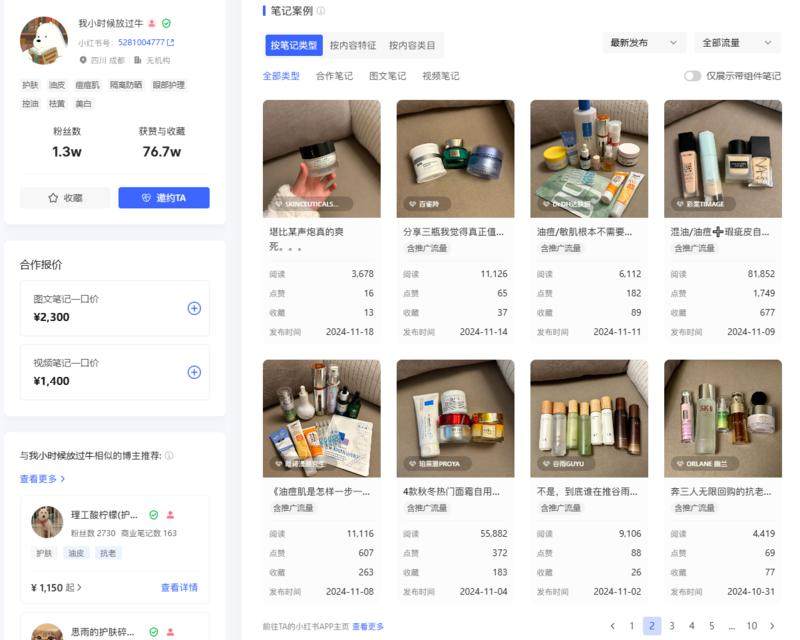Click price ¥2,300 for 图文笔记
Screen dimensions: 800x640
pyautogui.click(x=51, y=317)
